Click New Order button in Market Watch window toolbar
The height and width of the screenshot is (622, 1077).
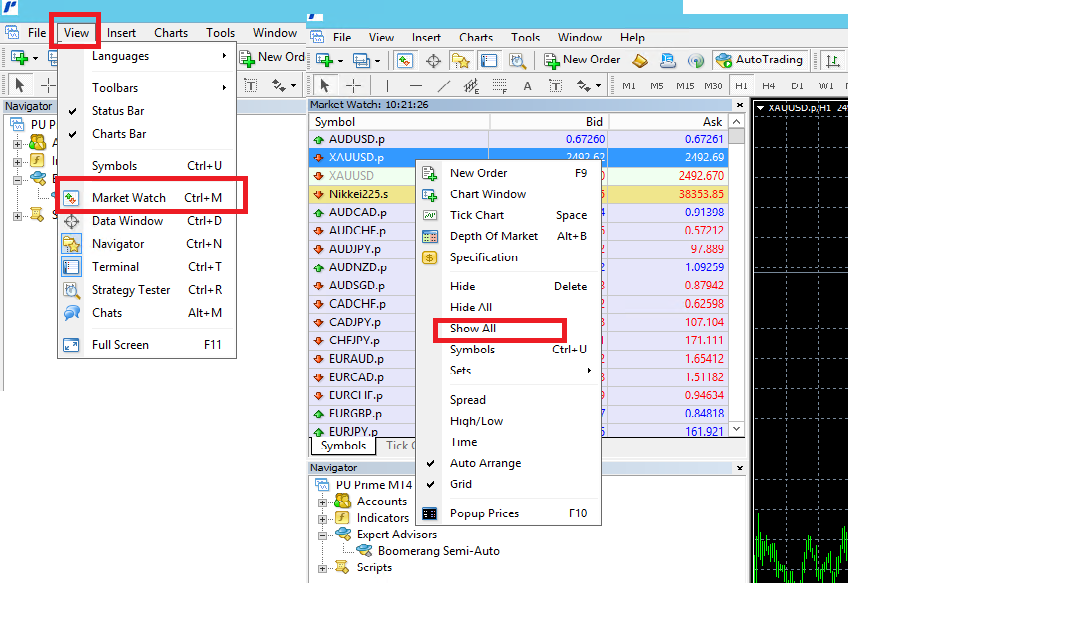click(x=582, y=60)
